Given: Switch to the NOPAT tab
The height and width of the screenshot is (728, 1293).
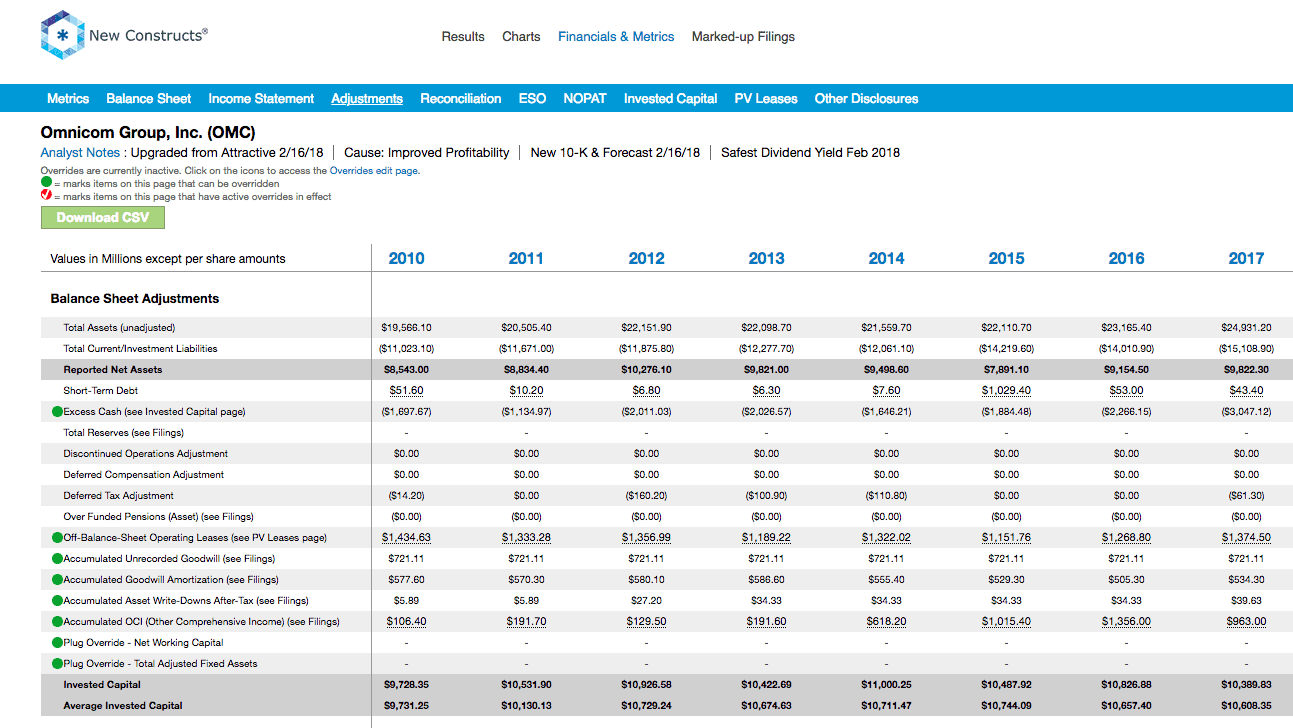Looking at the screenshot, I should pos(585,98).
